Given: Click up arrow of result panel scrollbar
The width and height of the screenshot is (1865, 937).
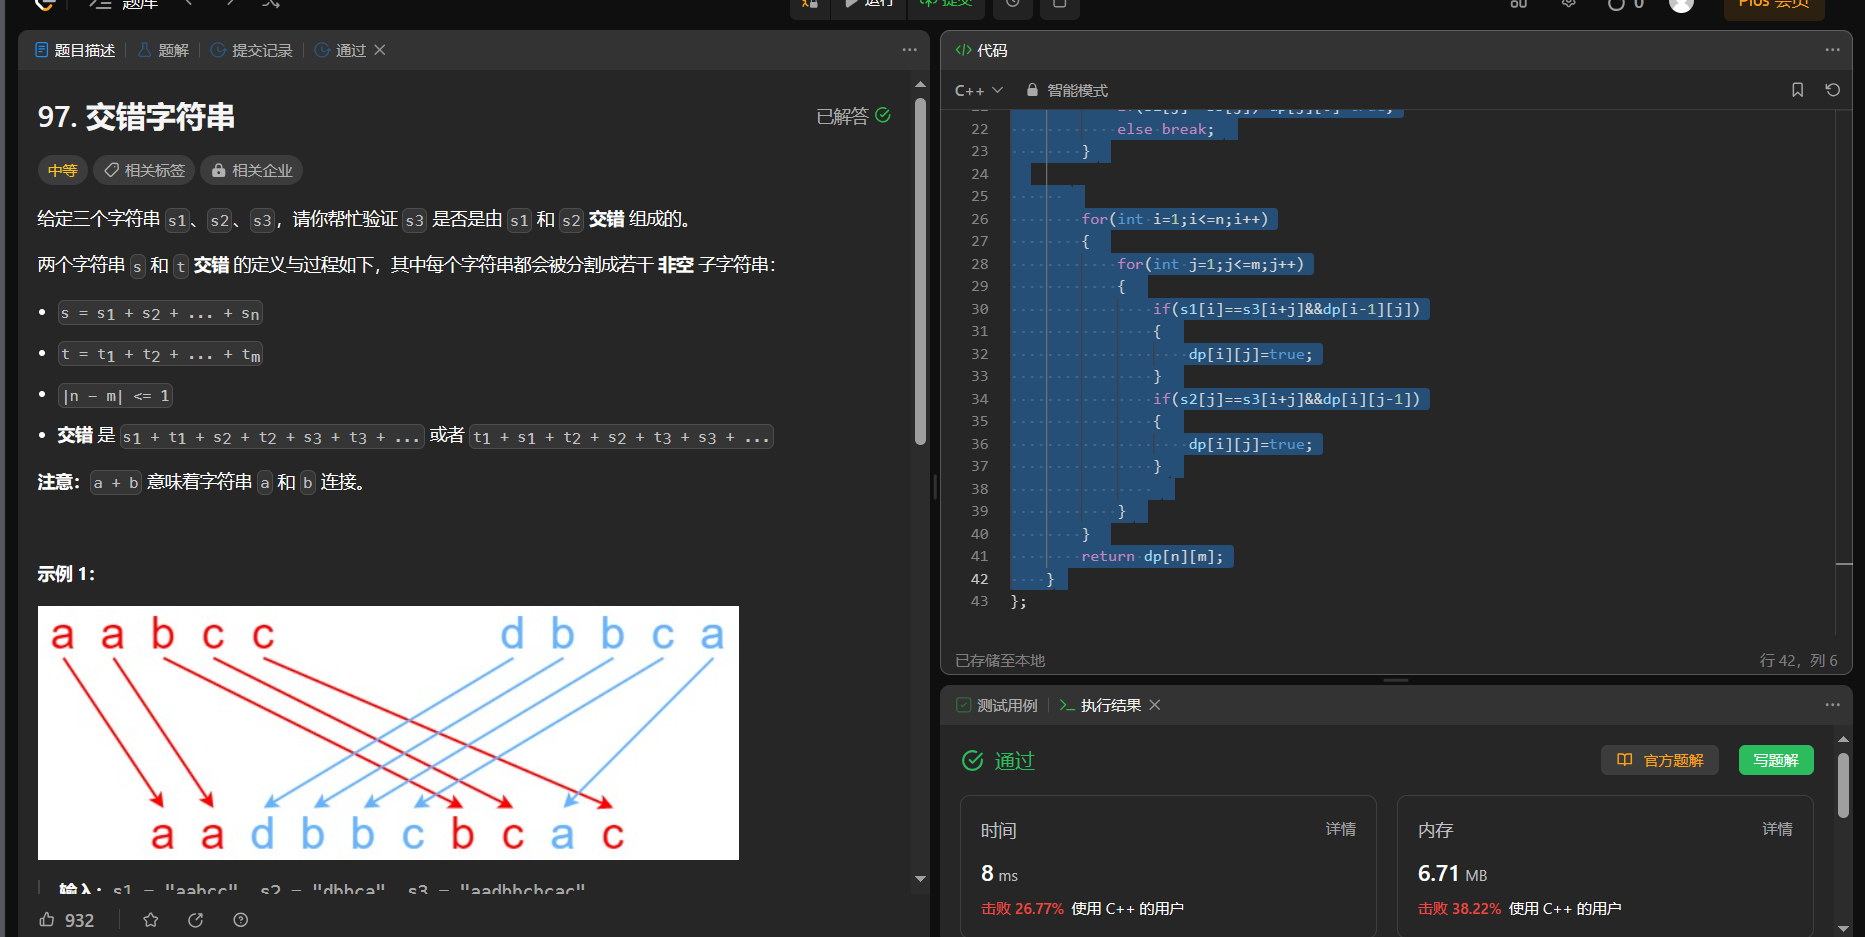Looking at the screenshot, I should pos(1843,739).
